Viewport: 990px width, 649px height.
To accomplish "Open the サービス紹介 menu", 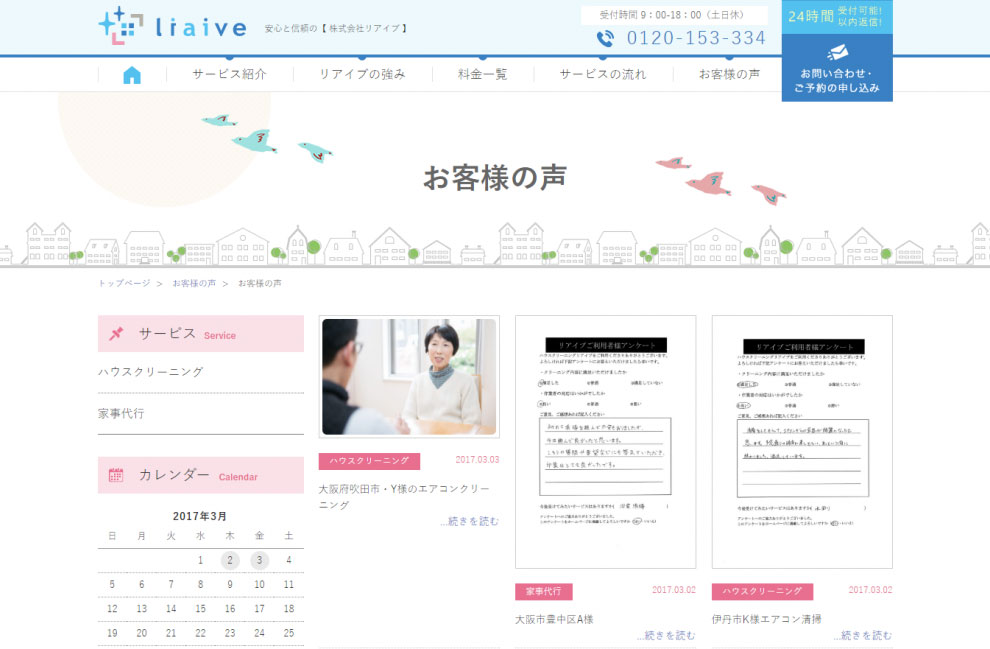I will pos(229,74).
